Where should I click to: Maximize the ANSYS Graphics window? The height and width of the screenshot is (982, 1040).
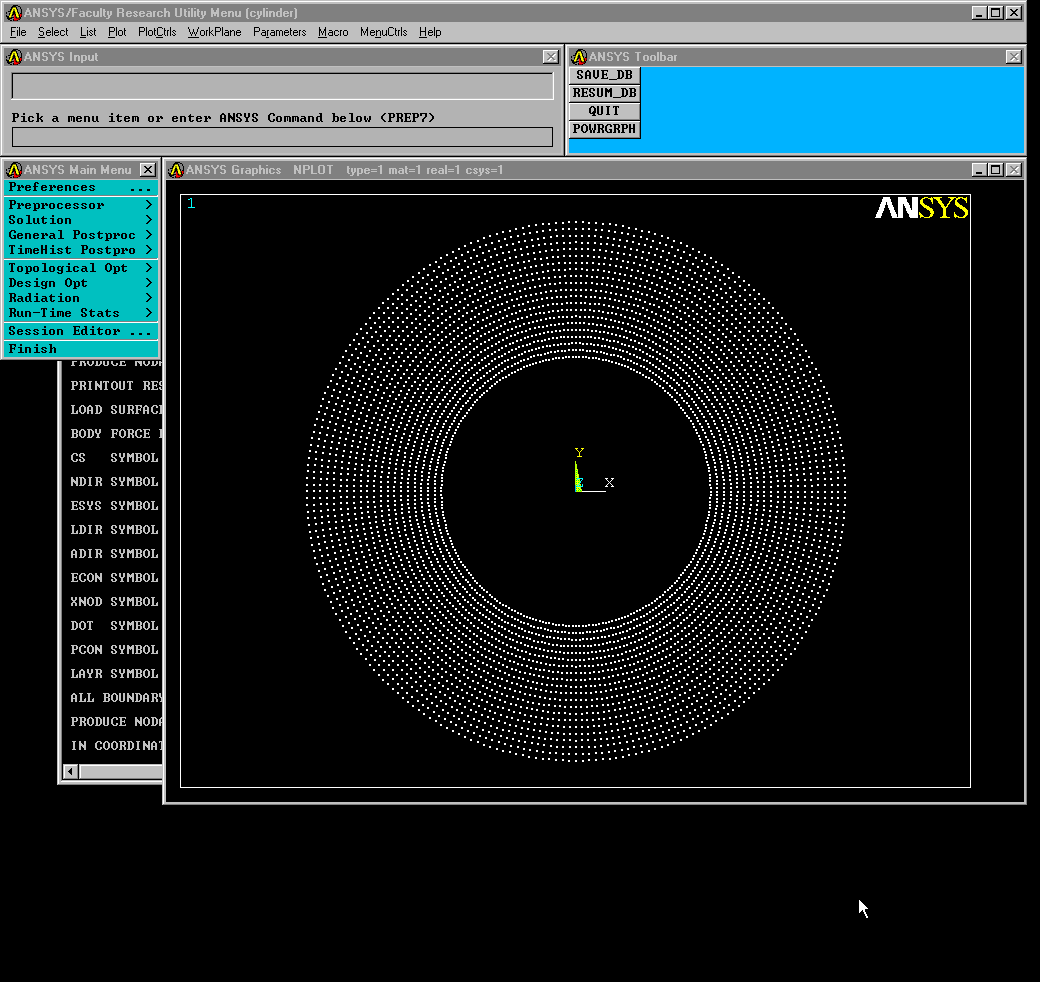[996, 170]
